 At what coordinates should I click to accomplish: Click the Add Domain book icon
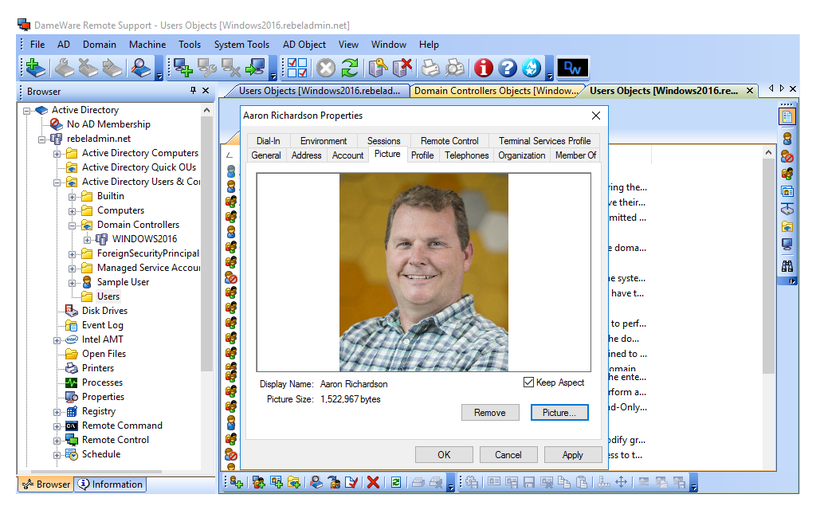pyautogui.click(x=35, y=68)
